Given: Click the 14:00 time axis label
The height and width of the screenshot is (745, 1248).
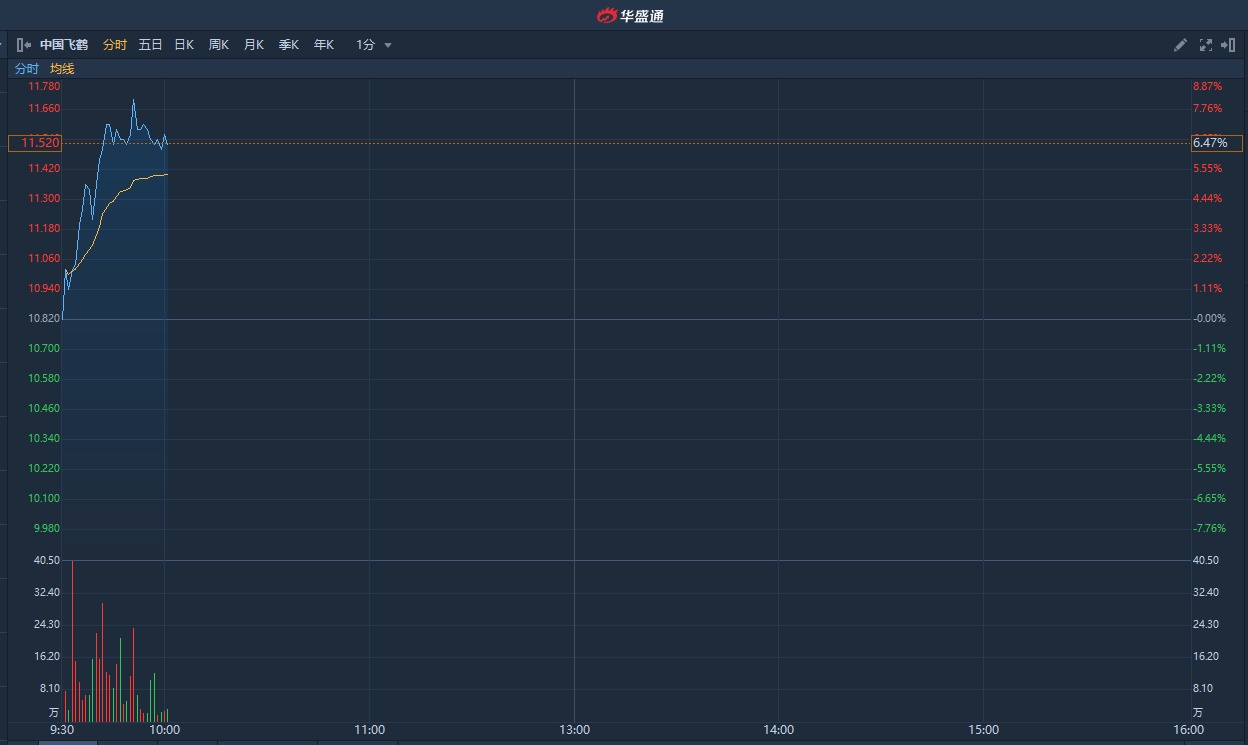Looking at the screenshot, I should pos(778,730).
